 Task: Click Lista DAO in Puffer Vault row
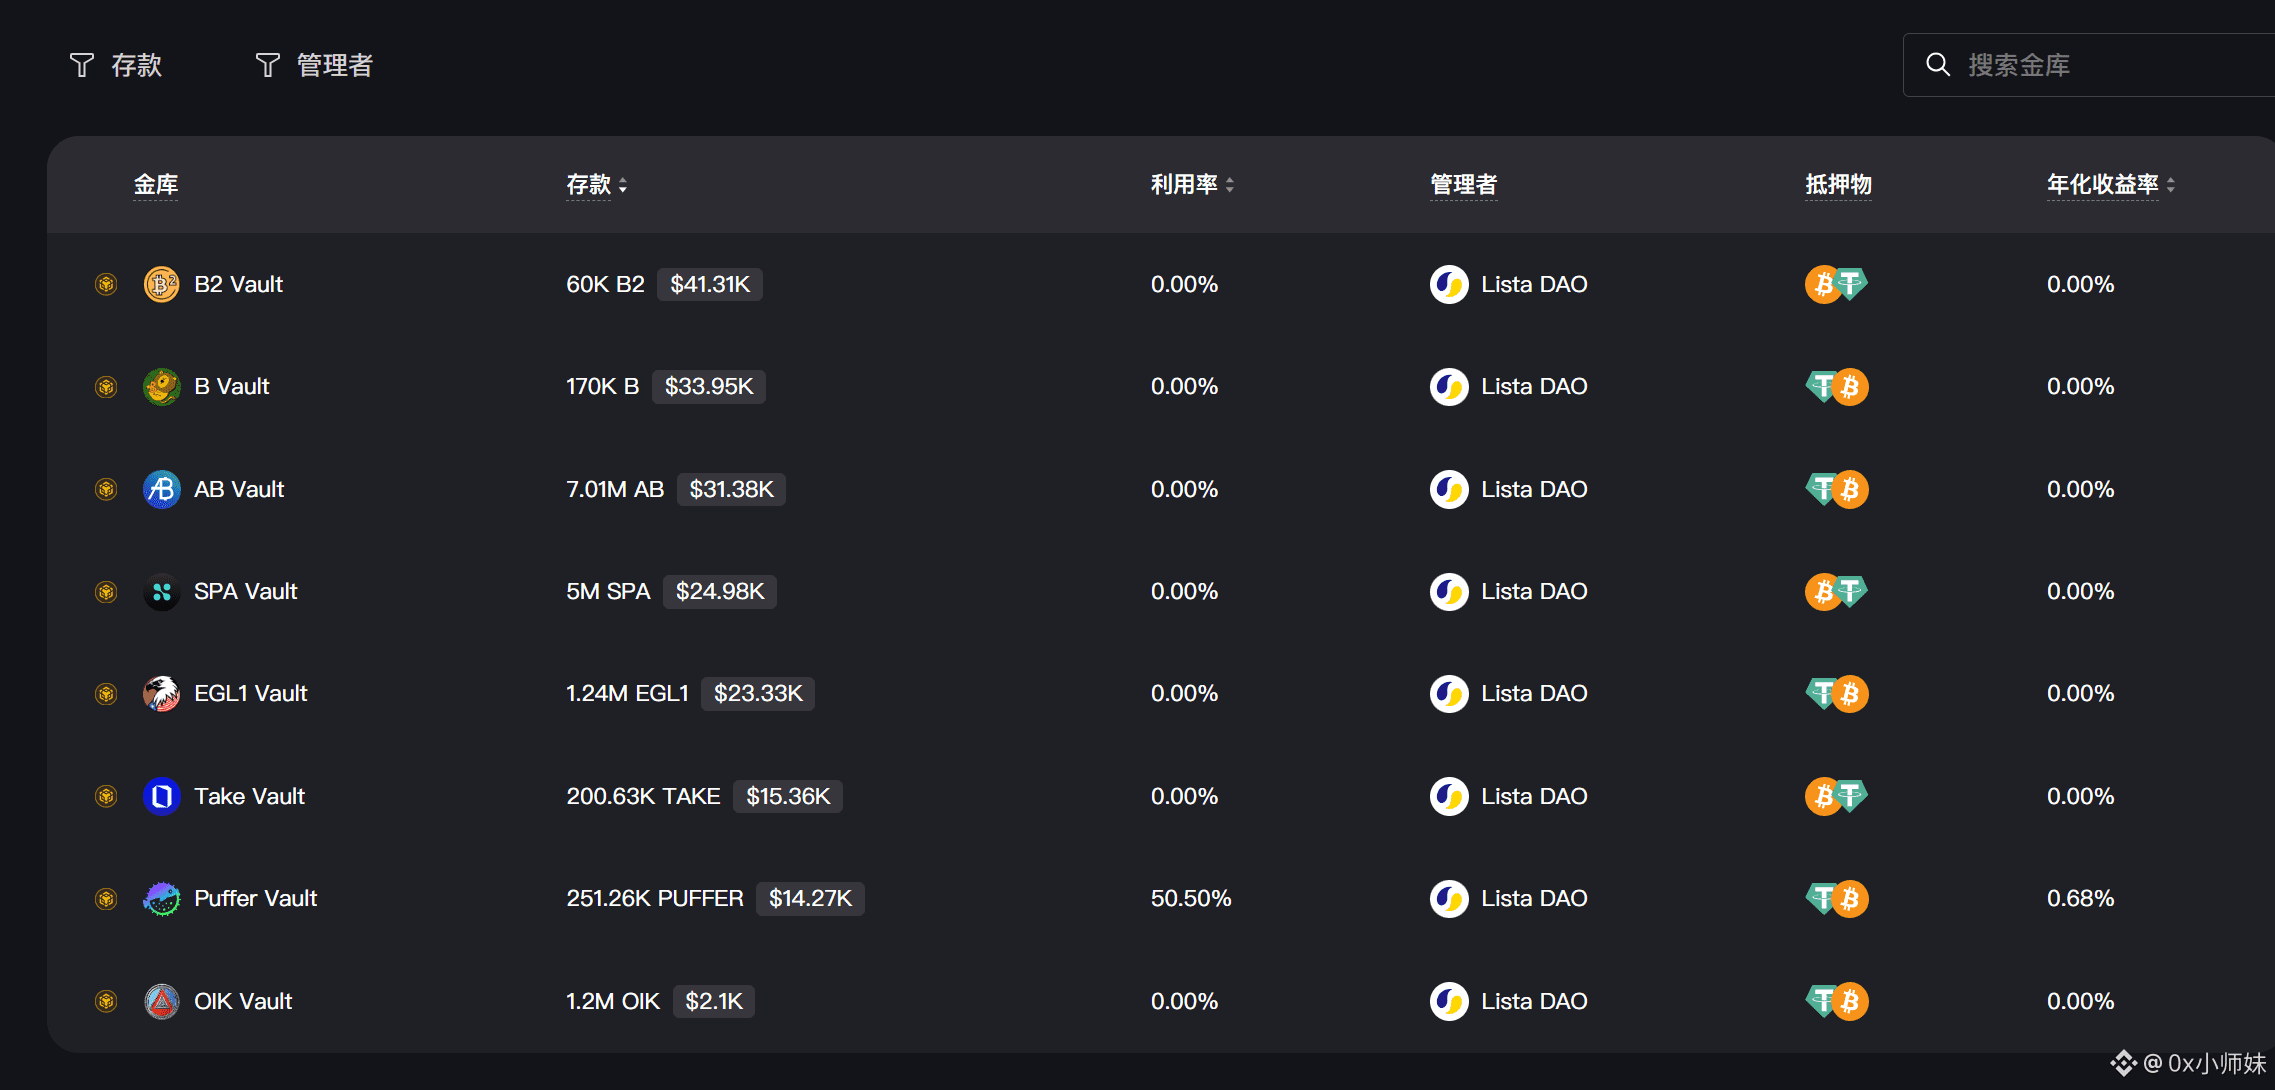pos(1533,898)
